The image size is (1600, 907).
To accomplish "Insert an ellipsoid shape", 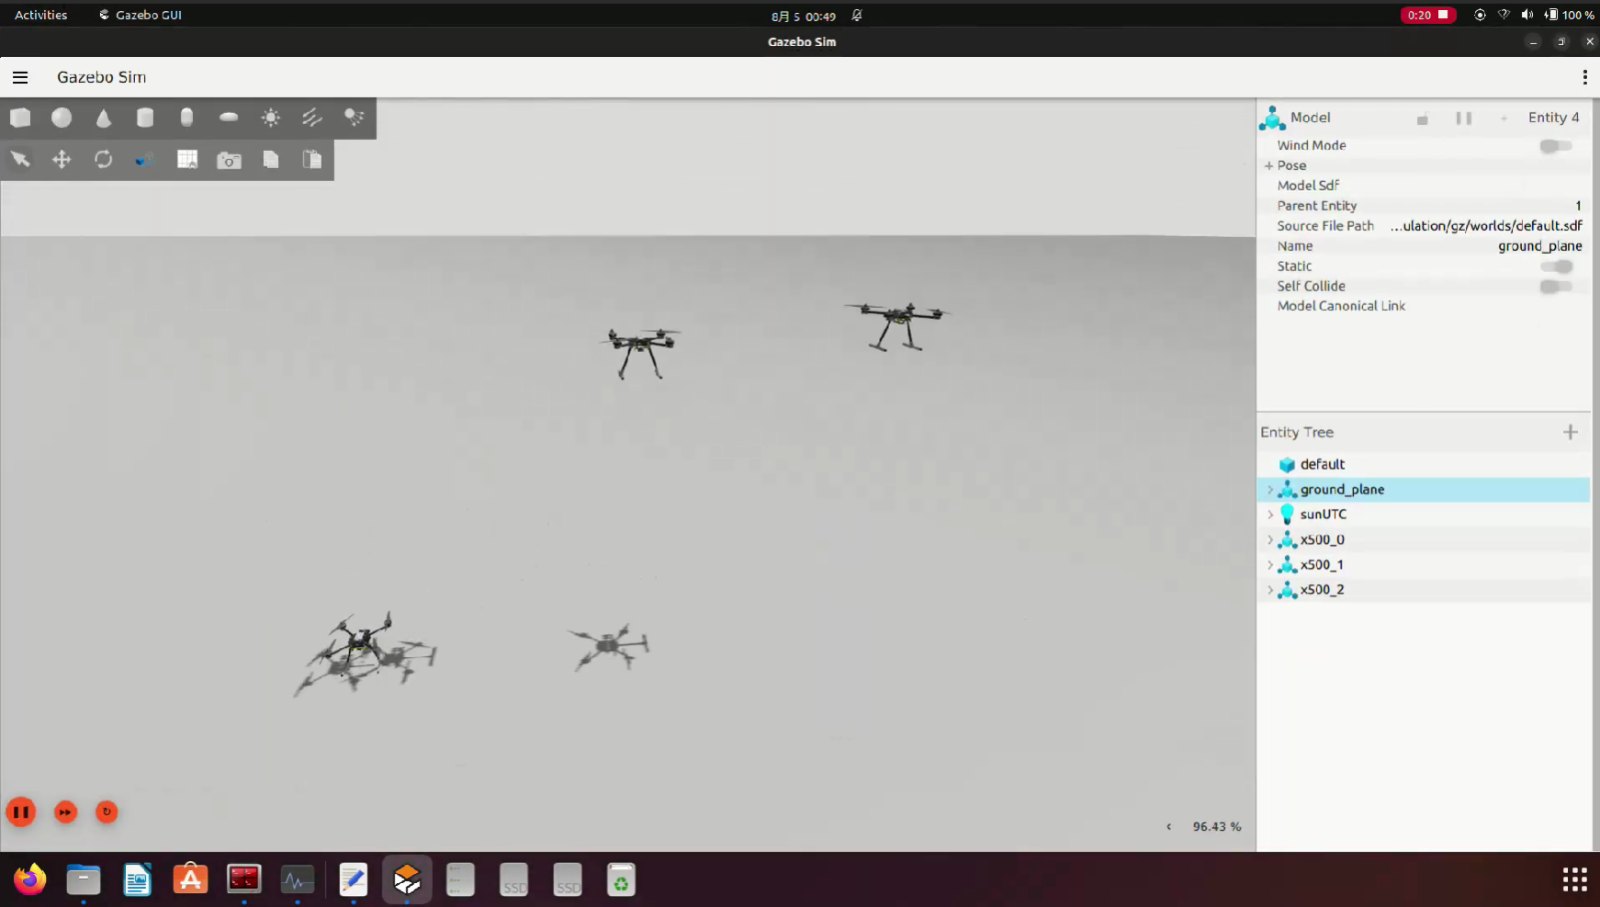I will click(x=229, y=117).
